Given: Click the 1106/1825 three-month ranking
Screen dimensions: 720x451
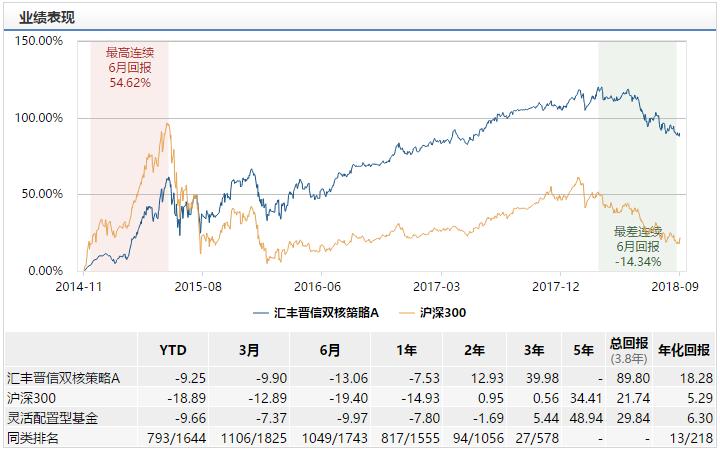Looking at the screenshot, I should pos(254,438).
